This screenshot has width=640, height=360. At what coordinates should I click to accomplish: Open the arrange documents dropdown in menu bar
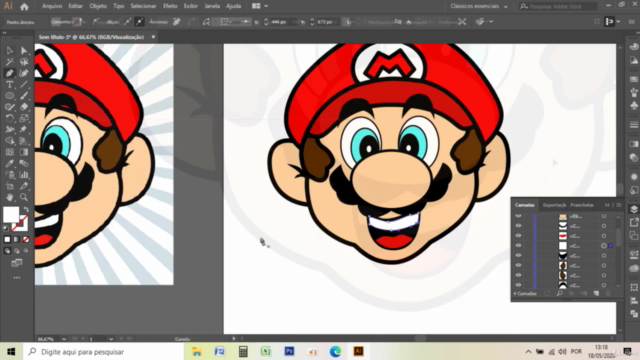[x=260, y=6]
